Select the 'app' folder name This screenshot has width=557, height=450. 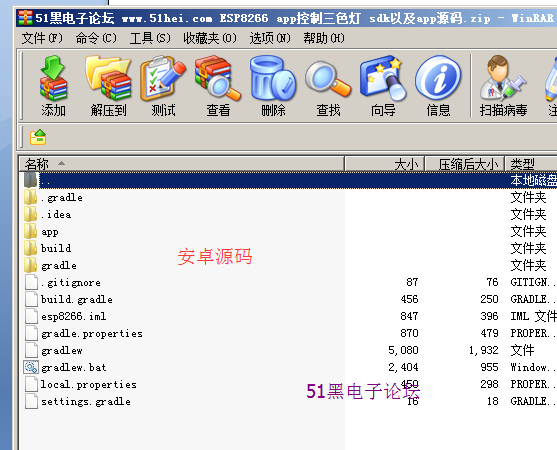50,232
